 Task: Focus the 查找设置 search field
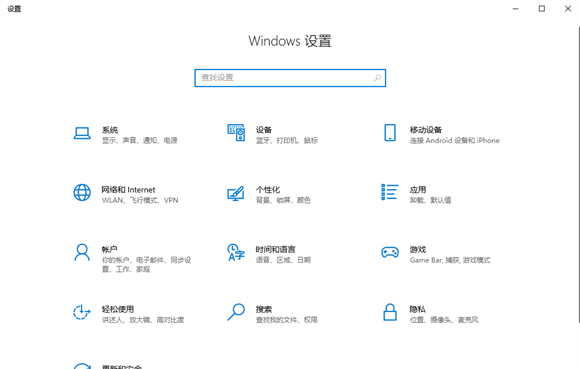(290, 78)
